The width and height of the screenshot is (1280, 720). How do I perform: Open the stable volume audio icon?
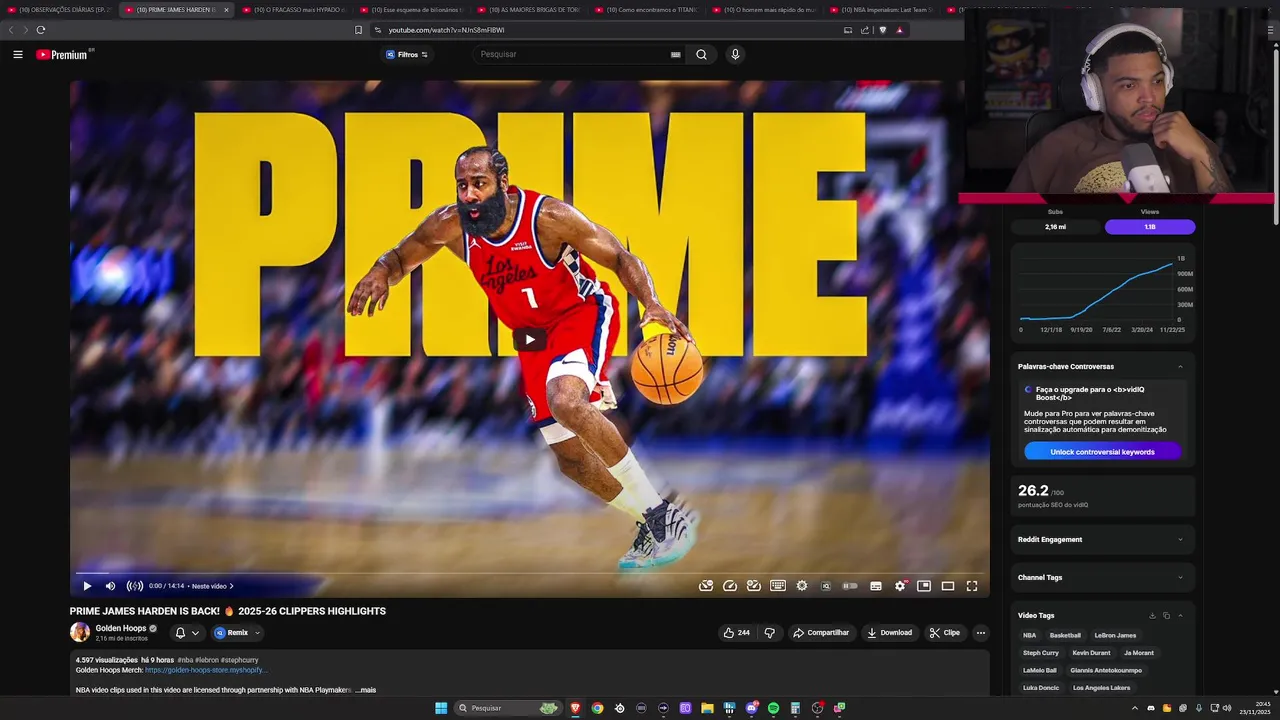coord(135,586)
